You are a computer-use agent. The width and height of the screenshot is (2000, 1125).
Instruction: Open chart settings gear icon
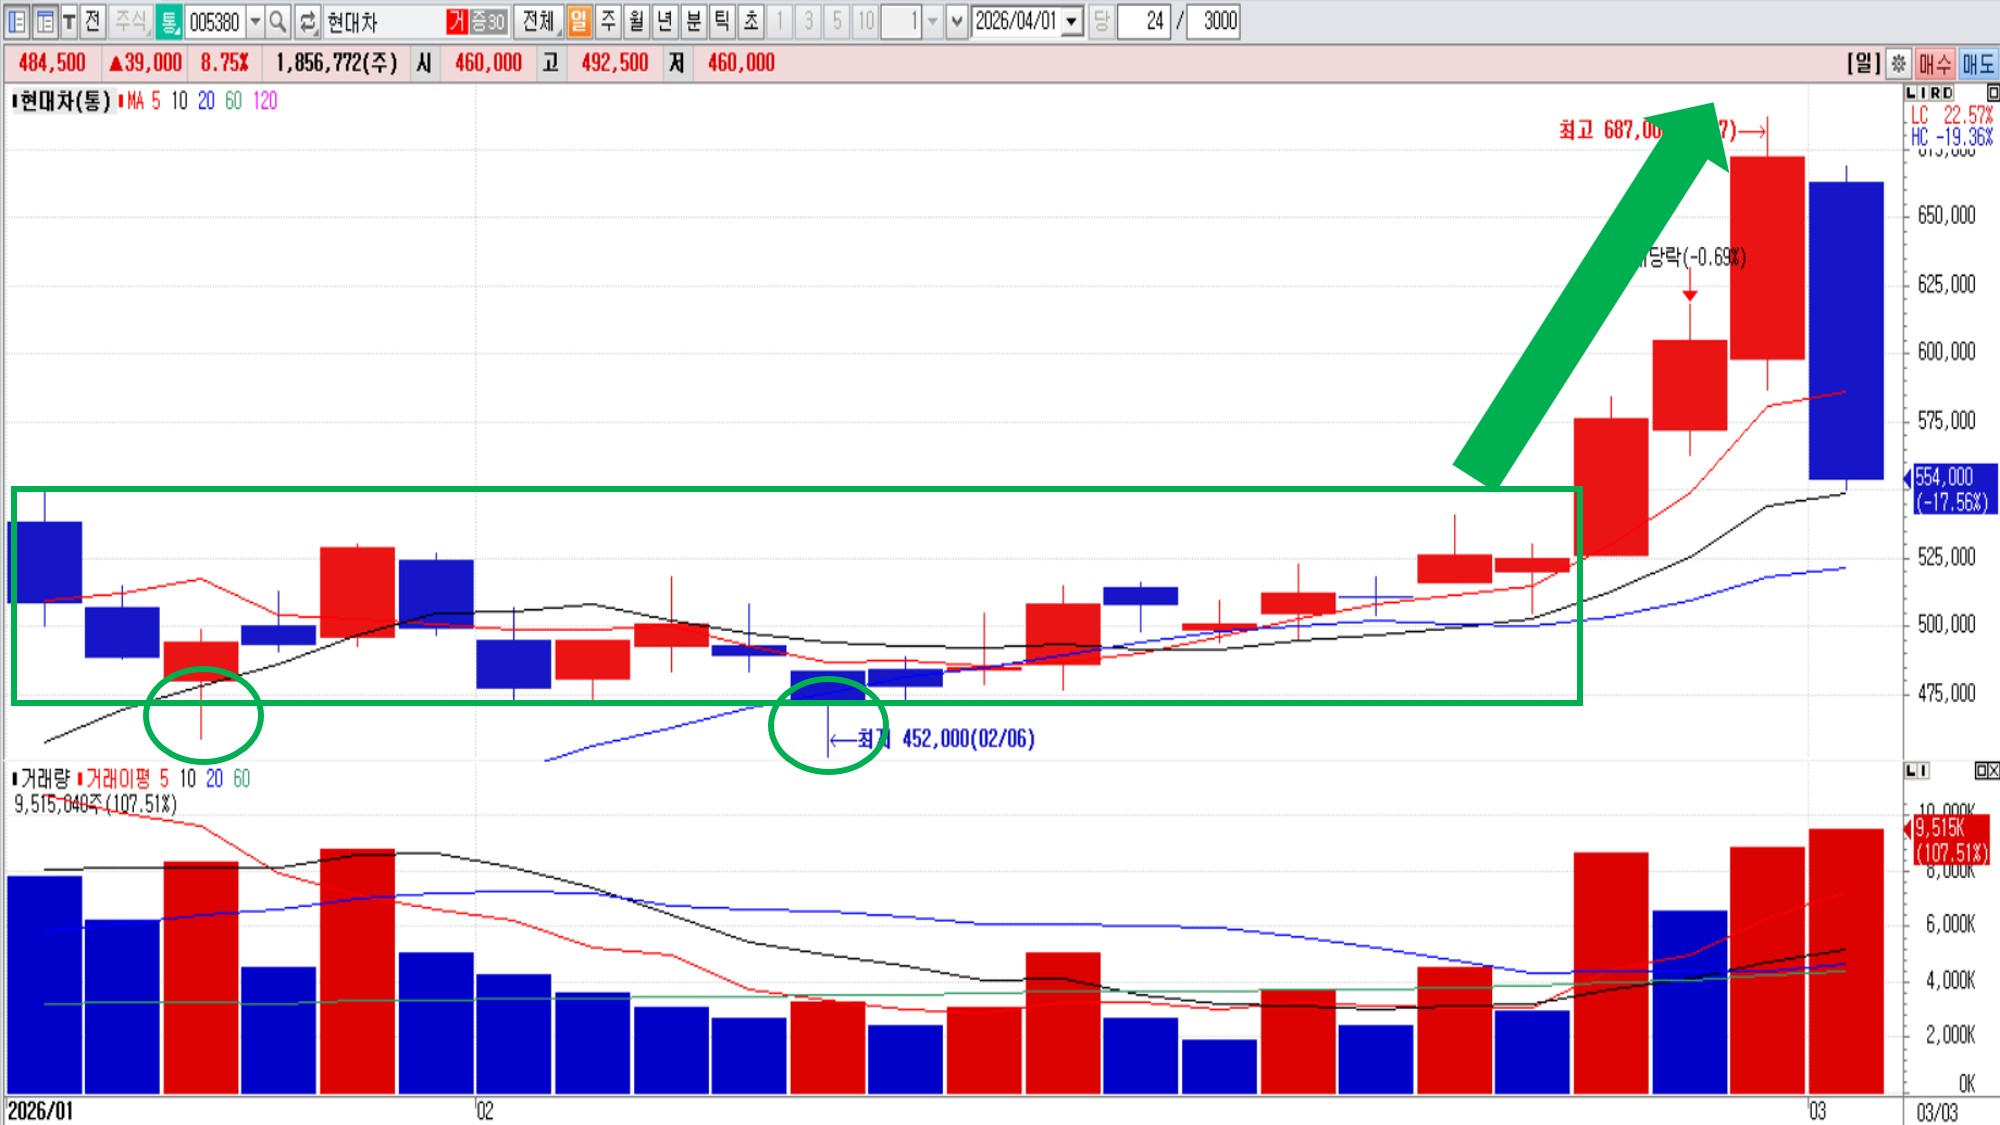tap(1898, 64)
